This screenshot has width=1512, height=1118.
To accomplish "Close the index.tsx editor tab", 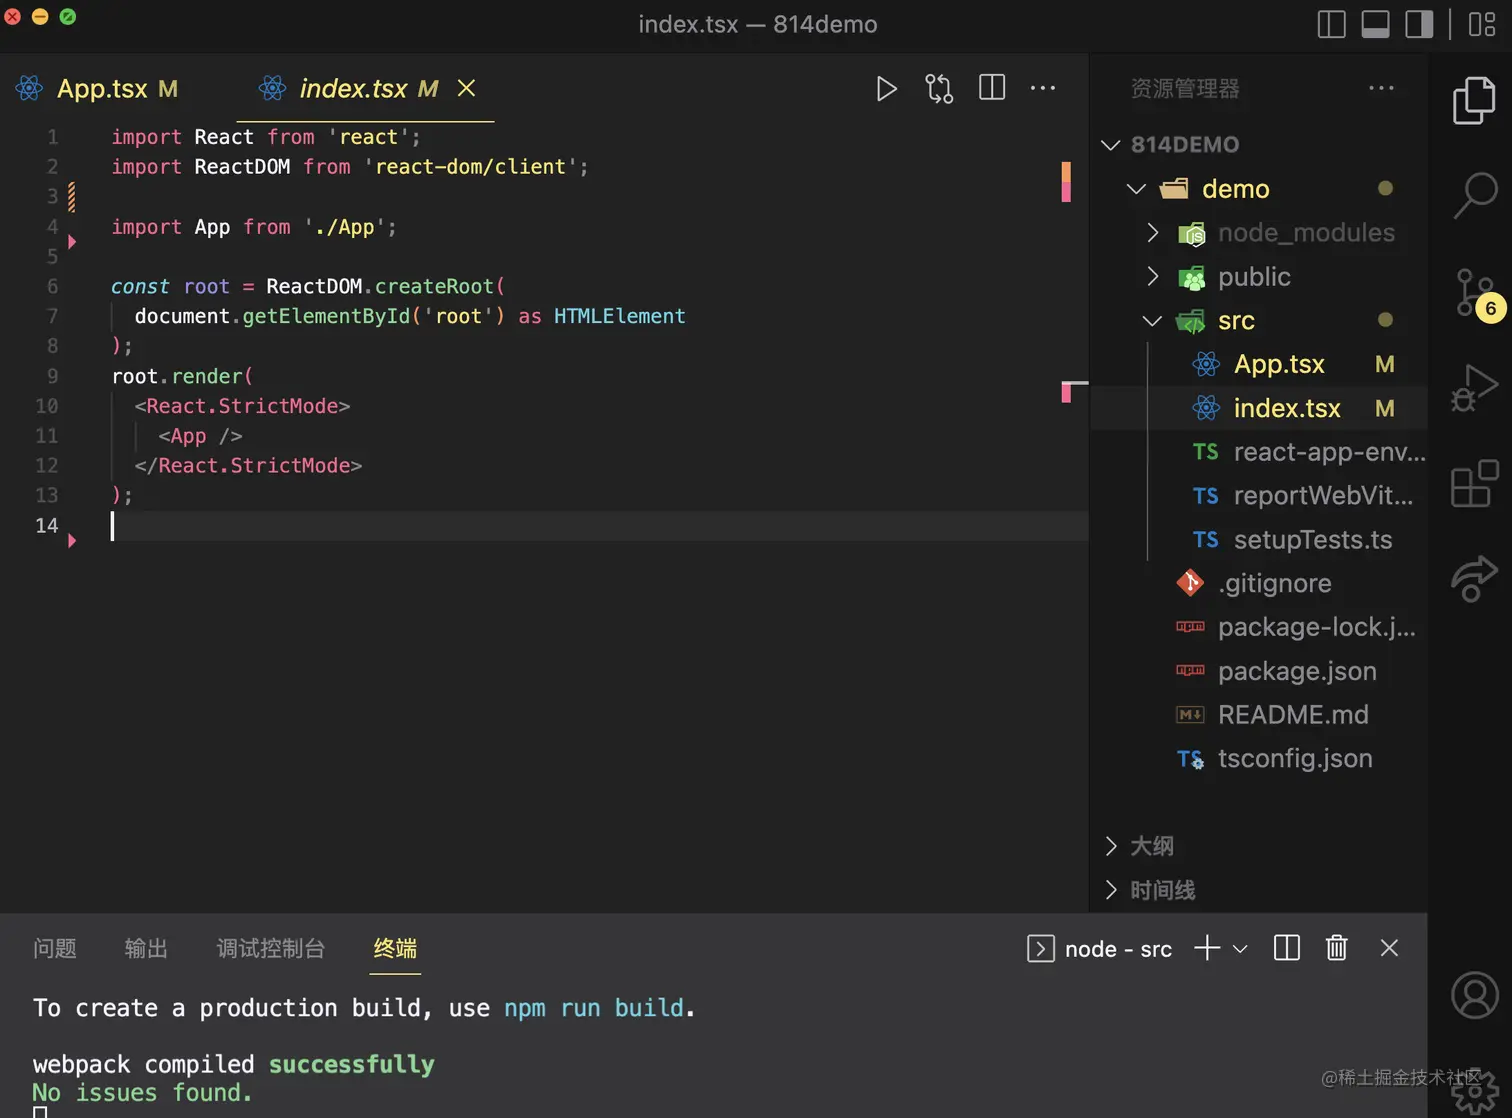I will [x=466, y=88].
